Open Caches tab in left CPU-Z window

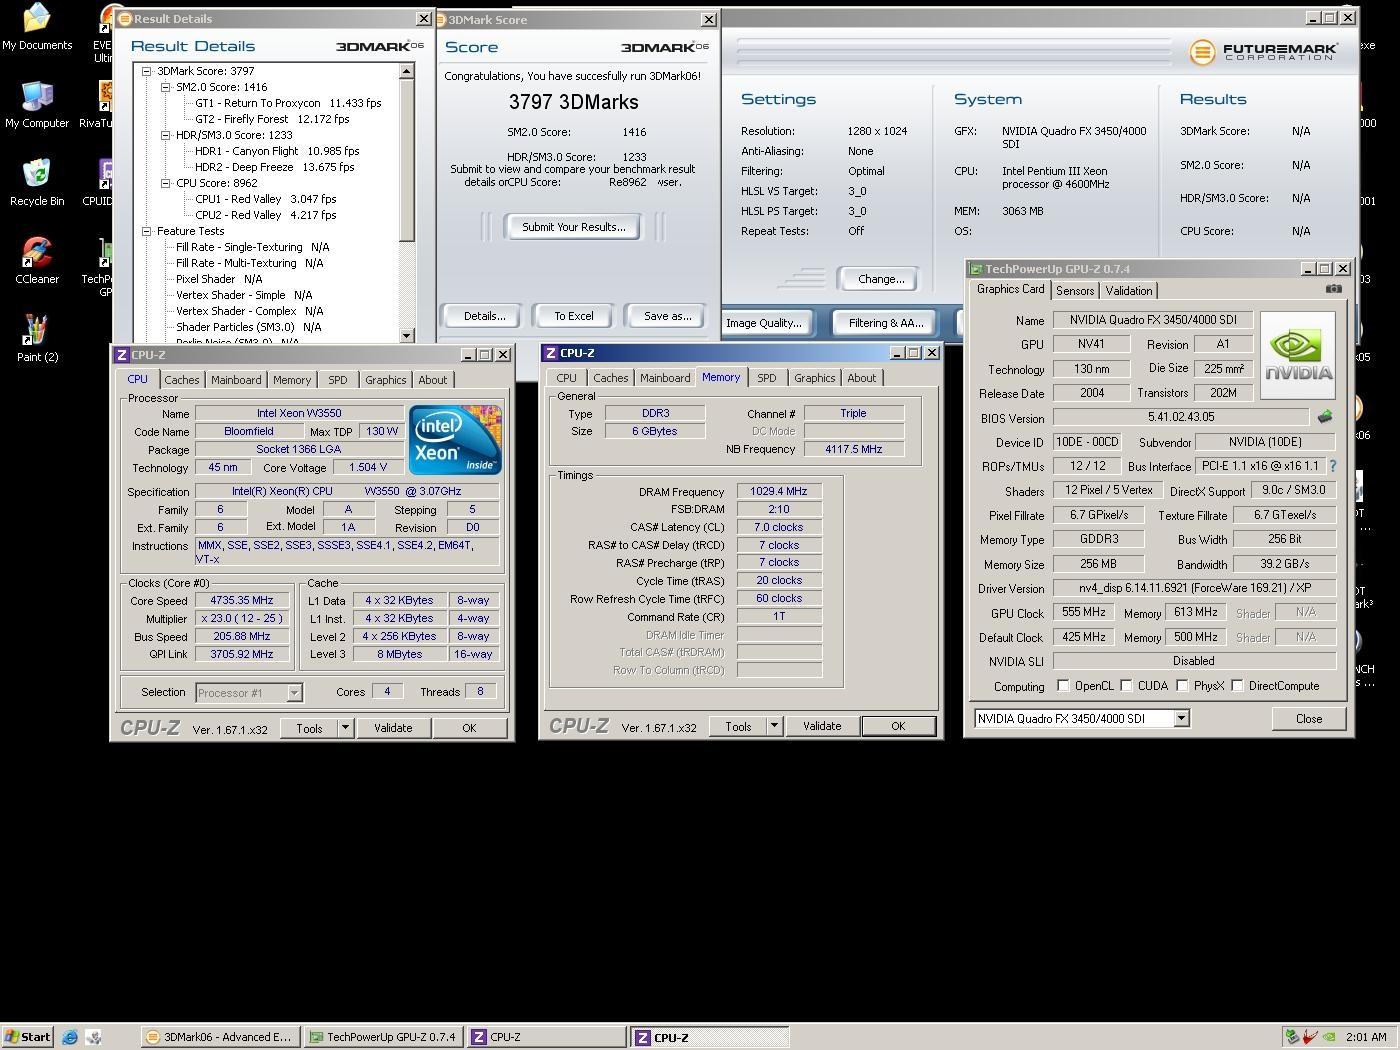(x=181, y=380)
